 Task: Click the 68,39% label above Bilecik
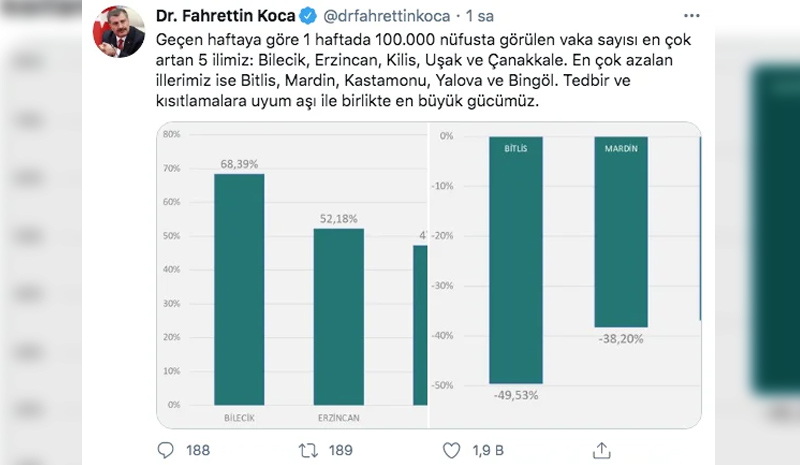point(239,164)
